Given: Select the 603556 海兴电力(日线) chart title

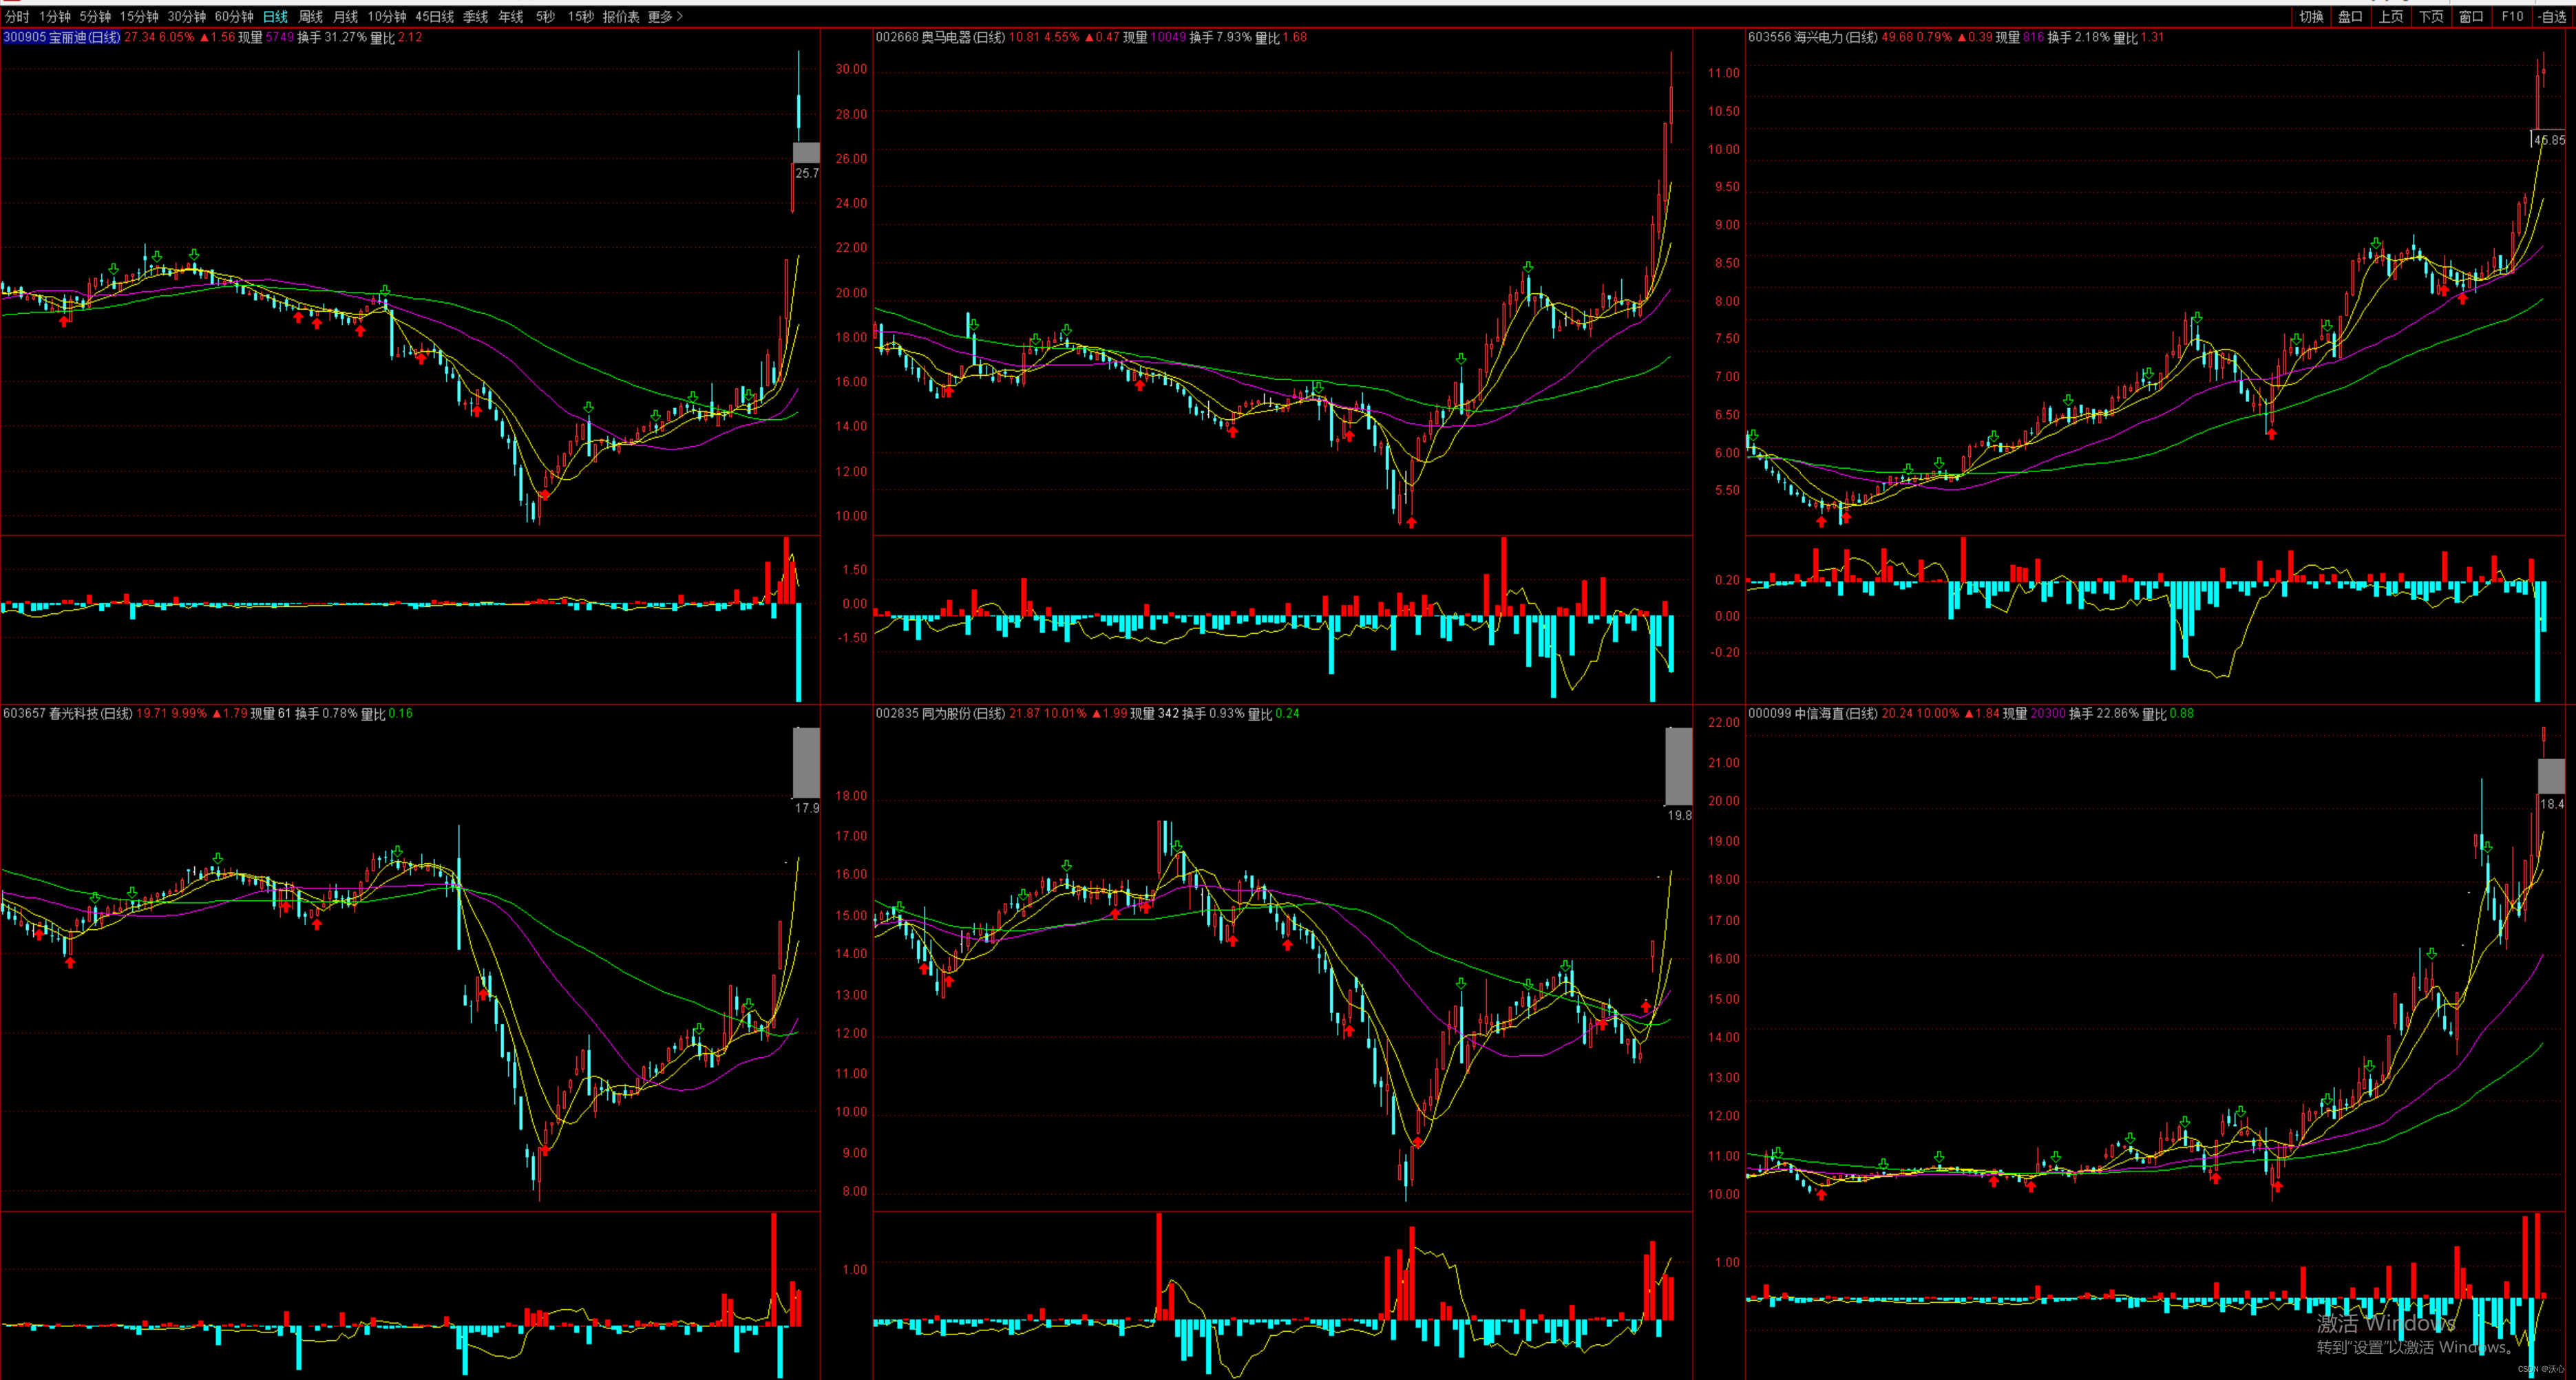Looking at the screenshot, I should click(1813, 38).
